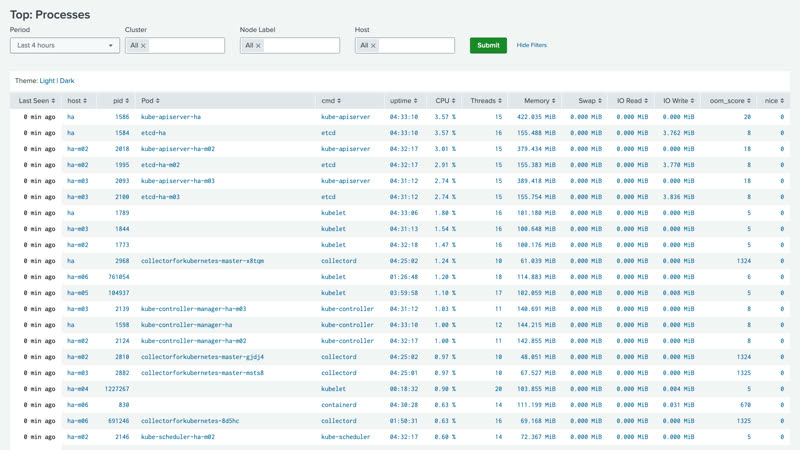Open pod kube-apiserver-ha-m02
The width and height of the screenshot is (800, 450).
(x=178, y=149)
